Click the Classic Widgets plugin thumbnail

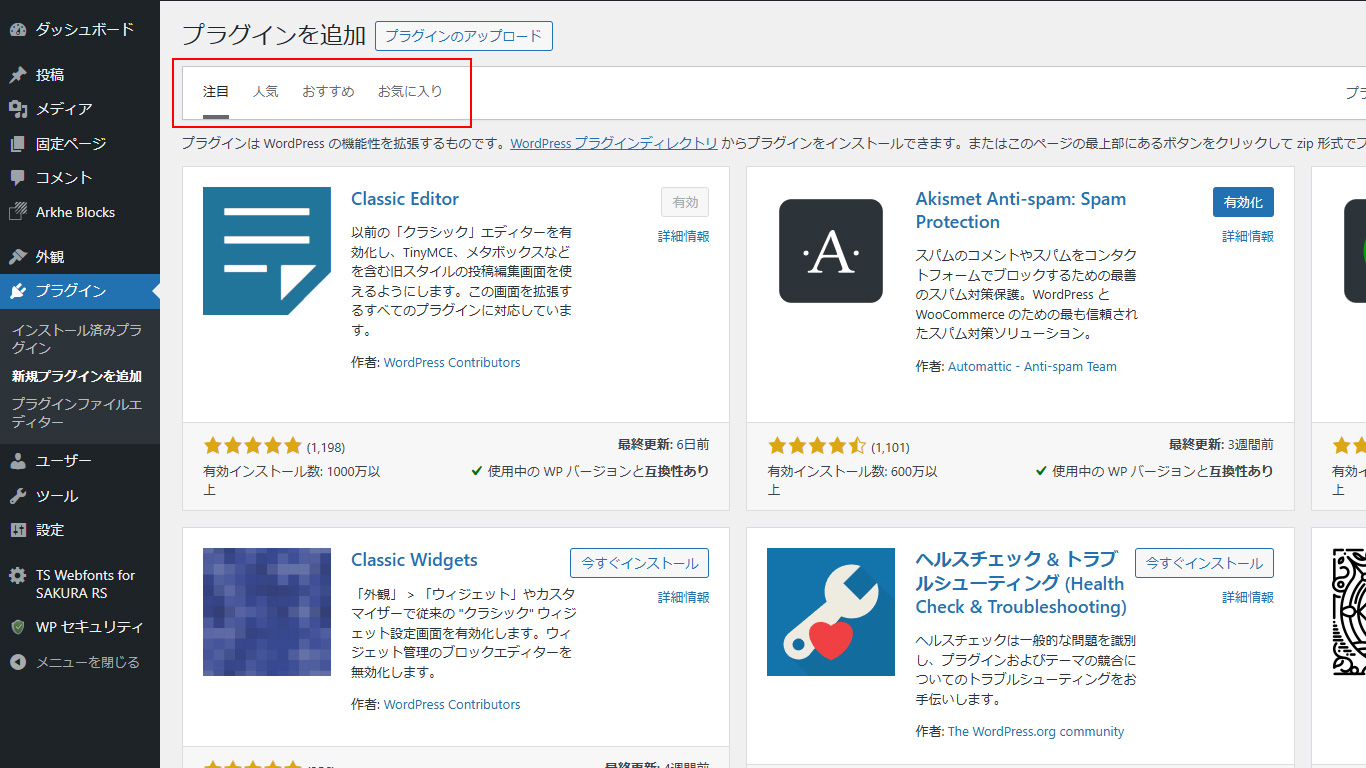[x=267, y=612]
